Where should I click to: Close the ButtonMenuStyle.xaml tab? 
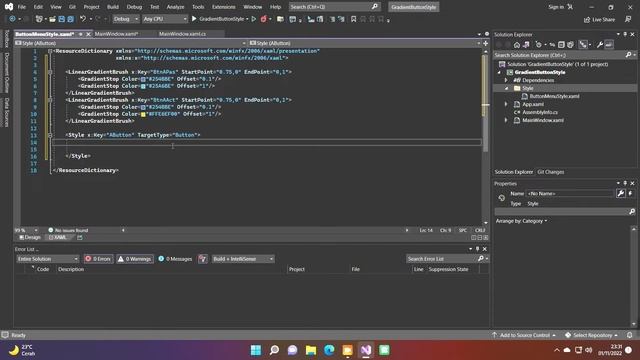[88, 34]
